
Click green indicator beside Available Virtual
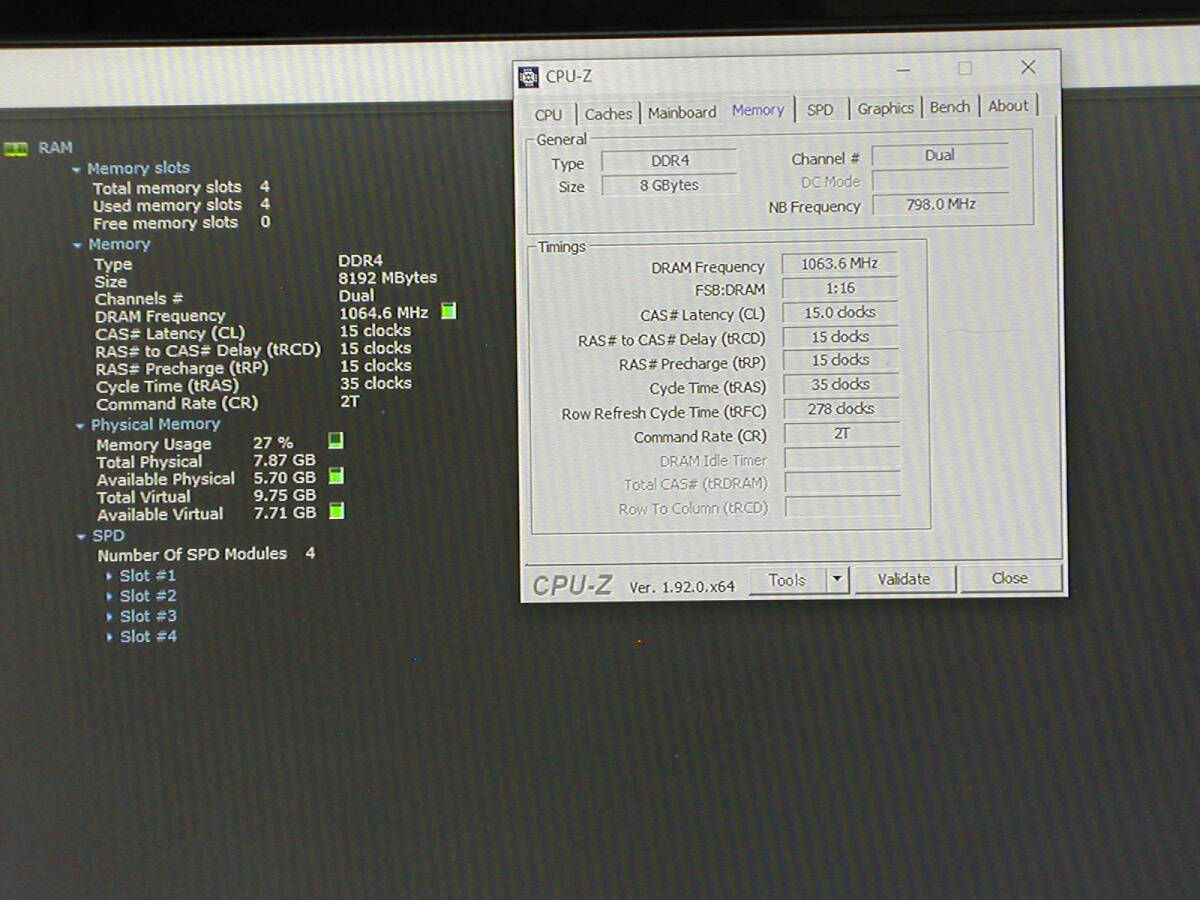coord(336,512)
